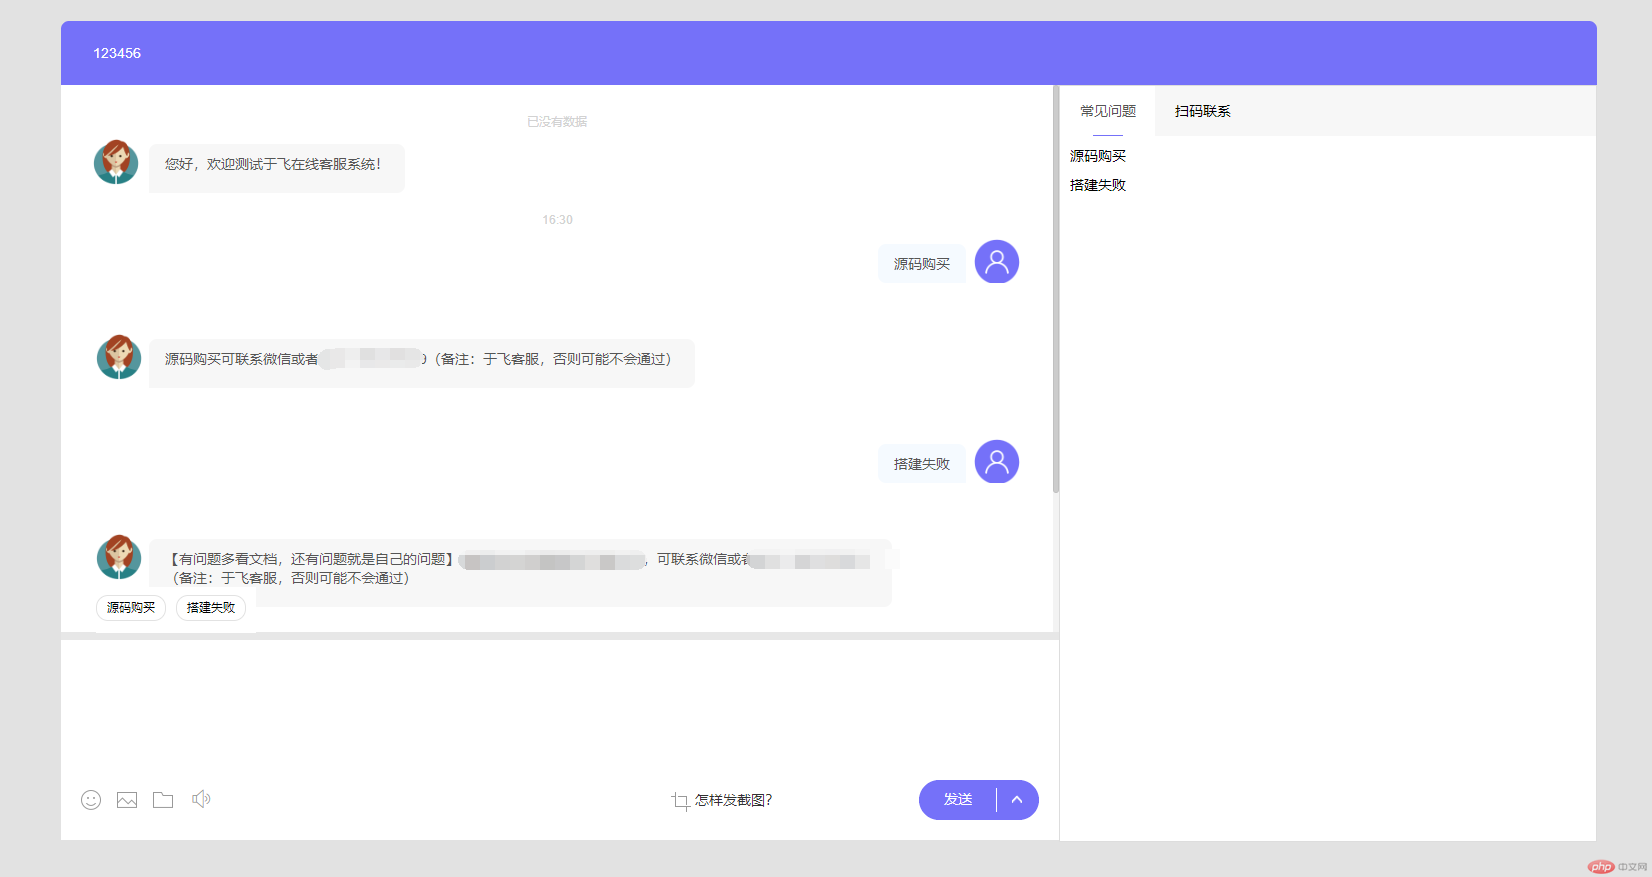Click the folder file upload icon

(x=163, y=800)
